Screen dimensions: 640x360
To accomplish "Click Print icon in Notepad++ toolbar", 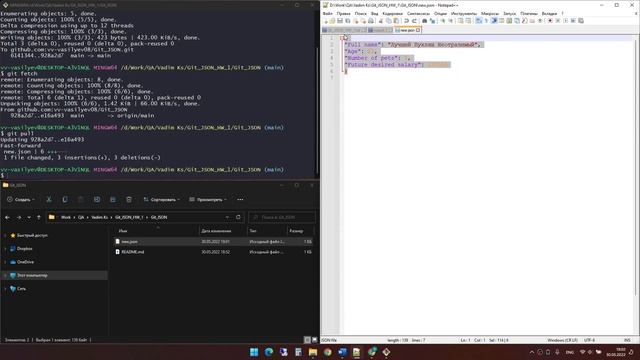I will coord(371,21).
